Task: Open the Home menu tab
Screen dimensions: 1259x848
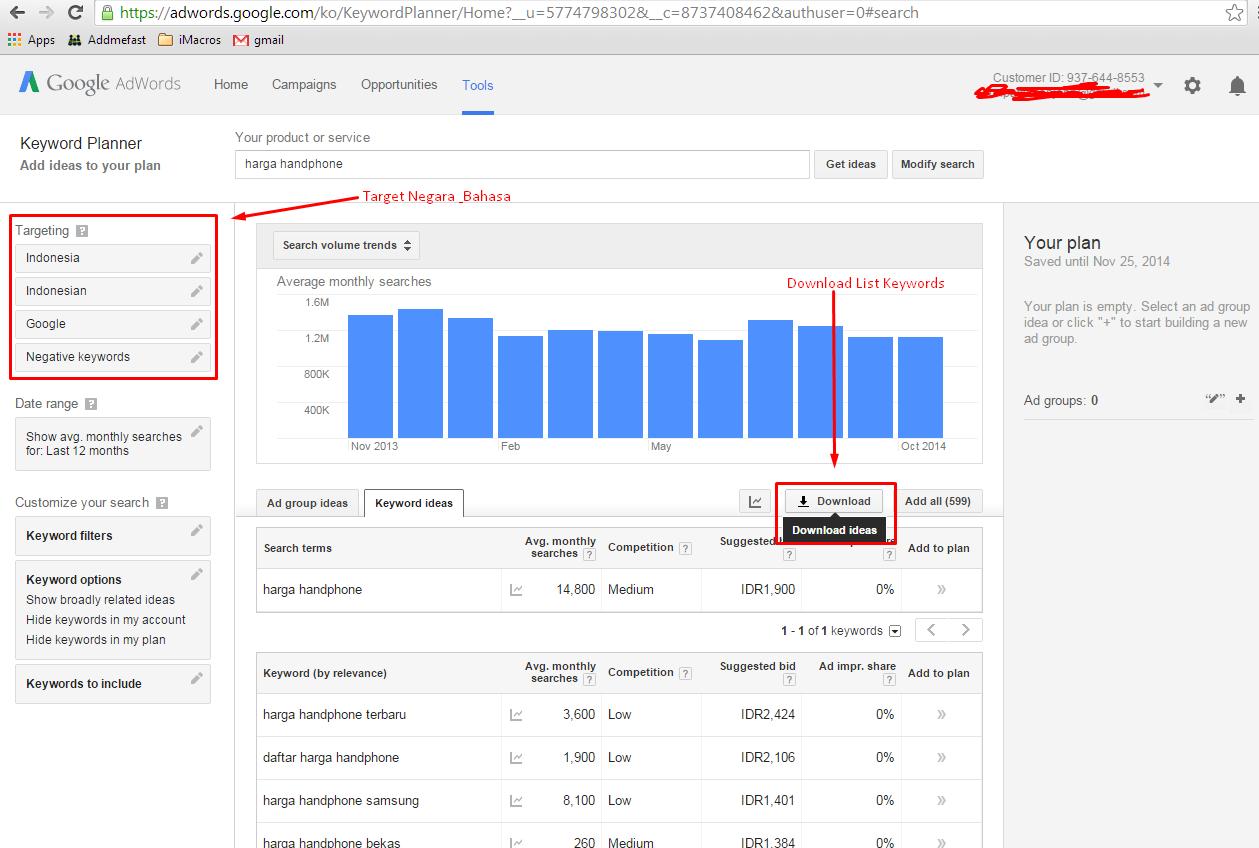Action: [x=231, y=85]
